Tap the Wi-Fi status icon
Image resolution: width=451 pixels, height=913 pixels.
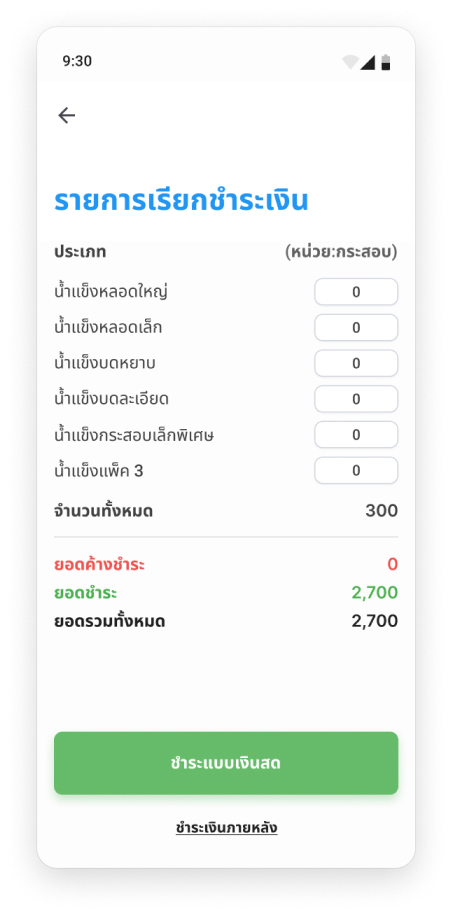[350, 62]
